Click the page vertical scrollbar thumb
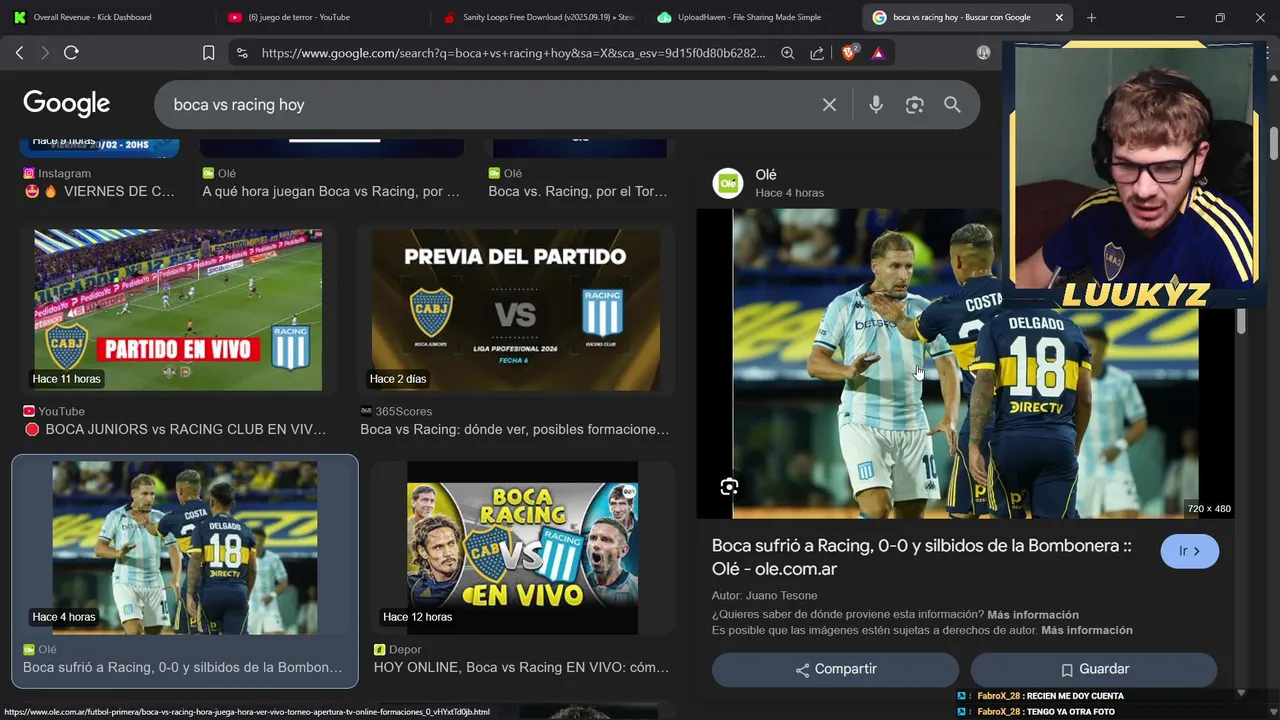The height and width of the screenshot is (720, 1280). click(x=1273, y=143)
